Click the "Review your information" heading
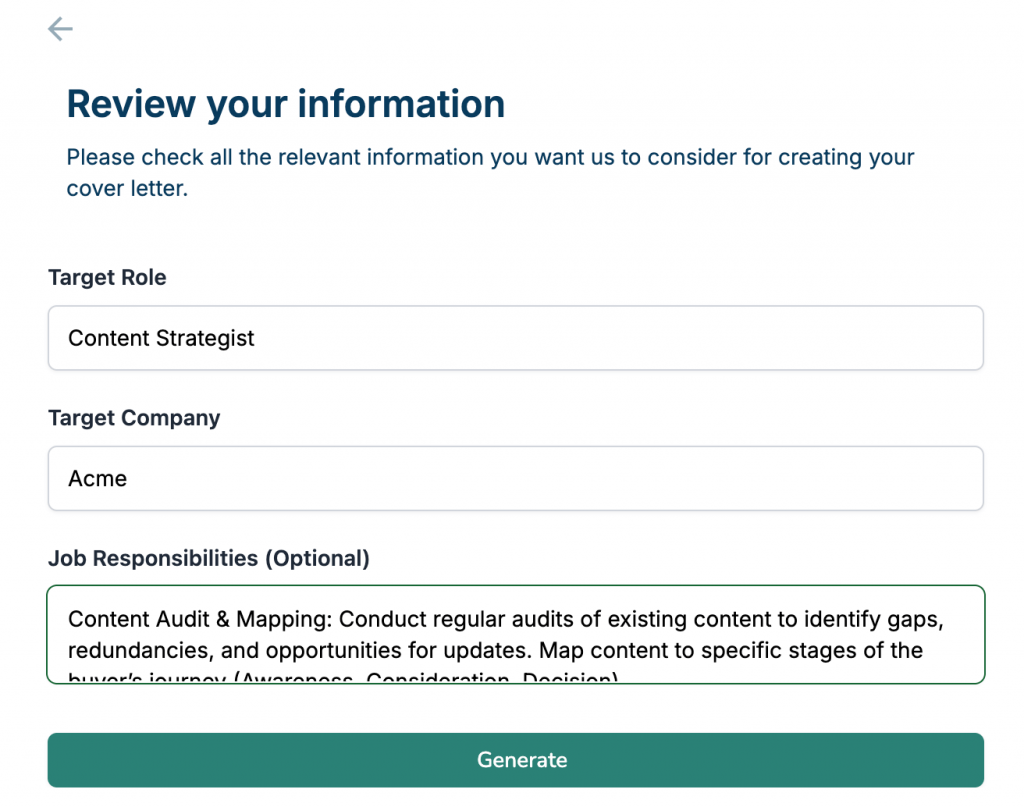 tap(285, 104)
